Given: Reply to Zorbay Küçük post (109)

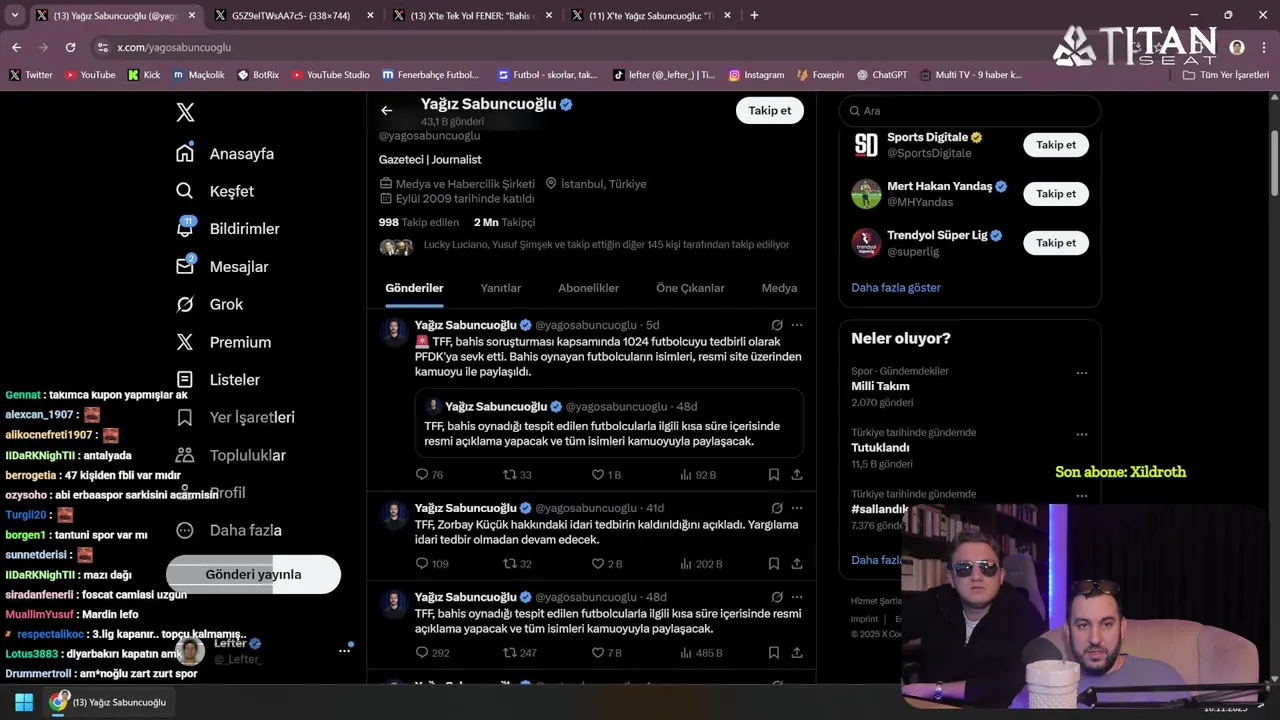Looking at the screenshot, I should click(432, 564).
